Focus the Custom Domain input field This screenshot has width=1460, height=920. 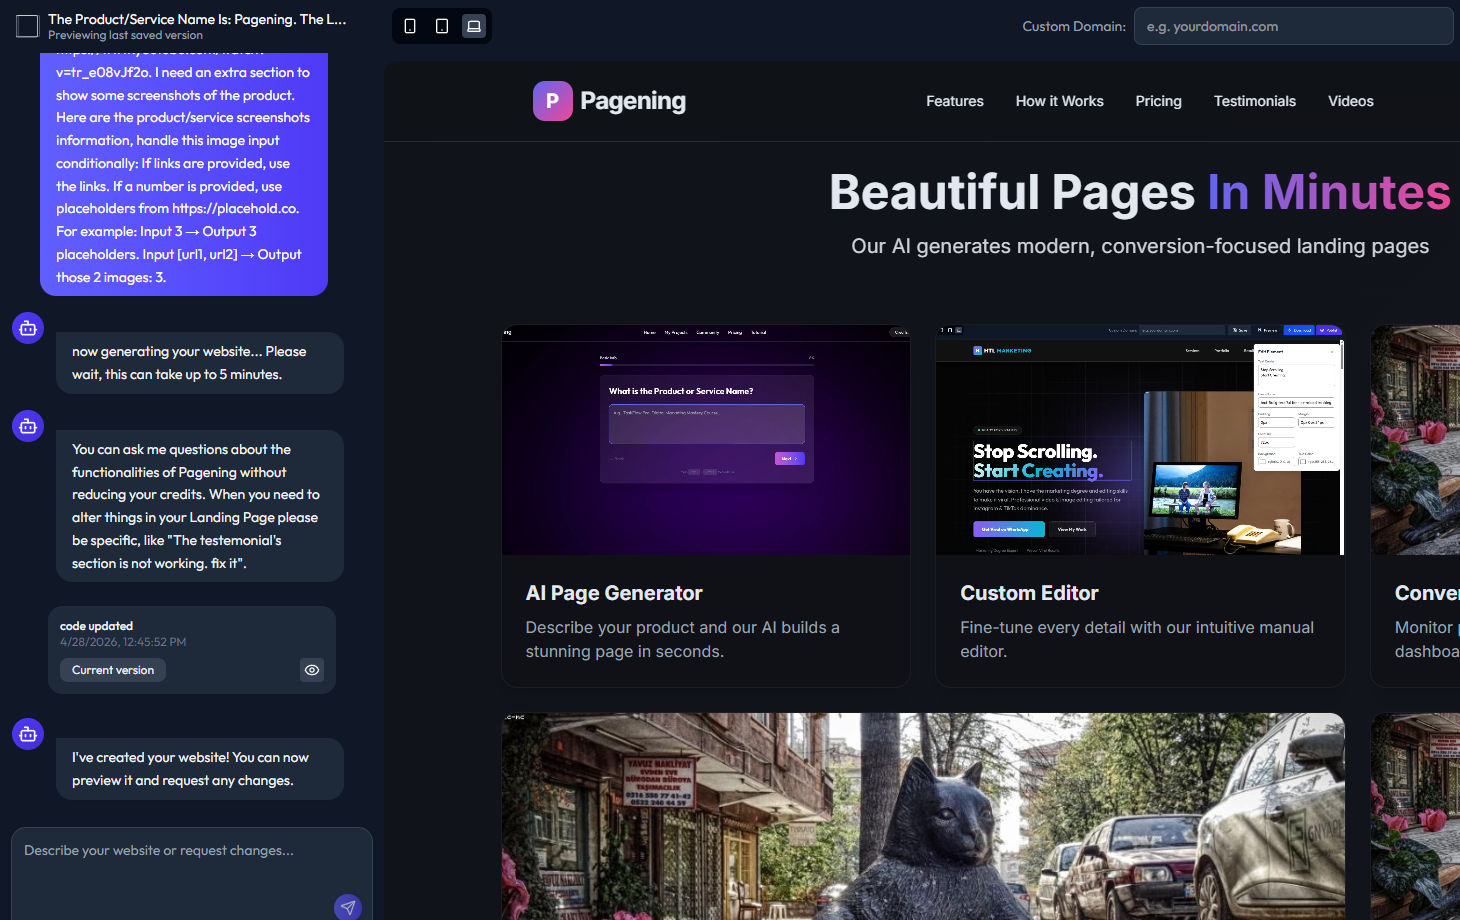(x=1293, y=26)
